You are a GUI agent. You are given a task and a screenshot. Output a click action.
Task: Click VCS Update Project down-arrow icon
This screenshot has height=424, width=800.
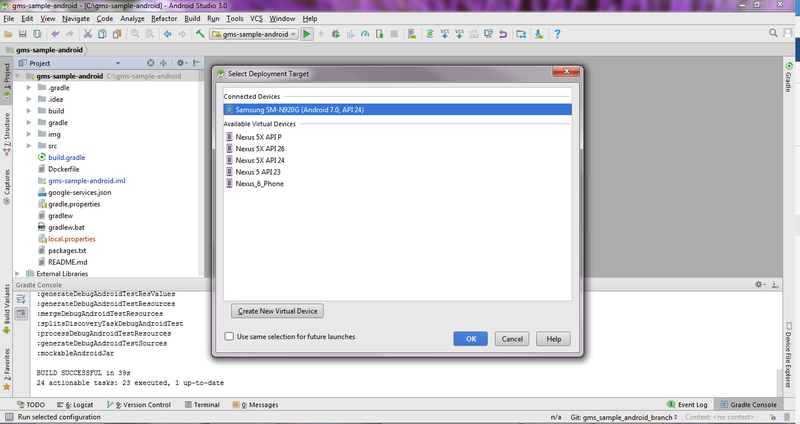[444, 34]
